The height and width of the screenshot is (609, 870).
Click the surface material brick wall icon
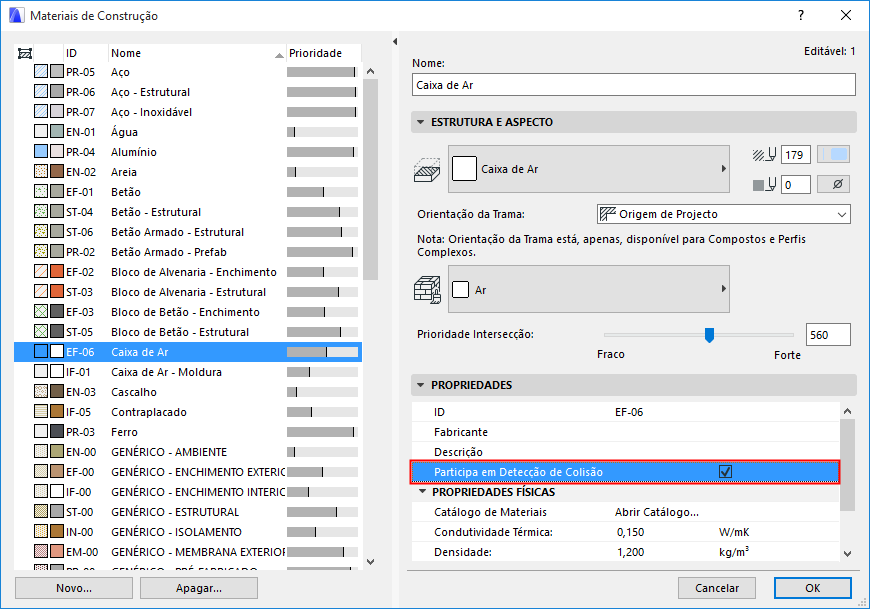click(x=427, y=290)
